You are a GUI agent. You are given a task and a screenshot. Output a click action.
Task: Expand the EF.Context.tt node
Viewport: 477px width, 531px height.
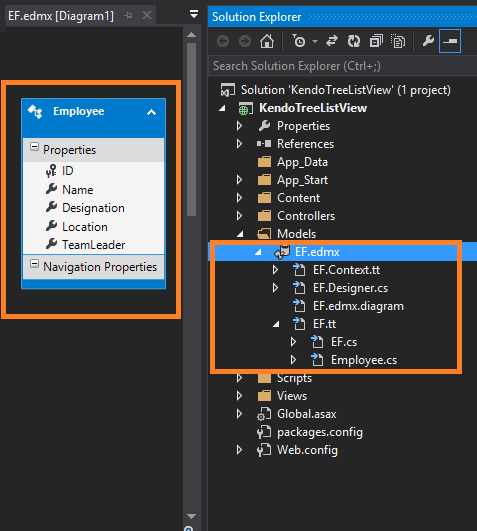pos(275,270)
